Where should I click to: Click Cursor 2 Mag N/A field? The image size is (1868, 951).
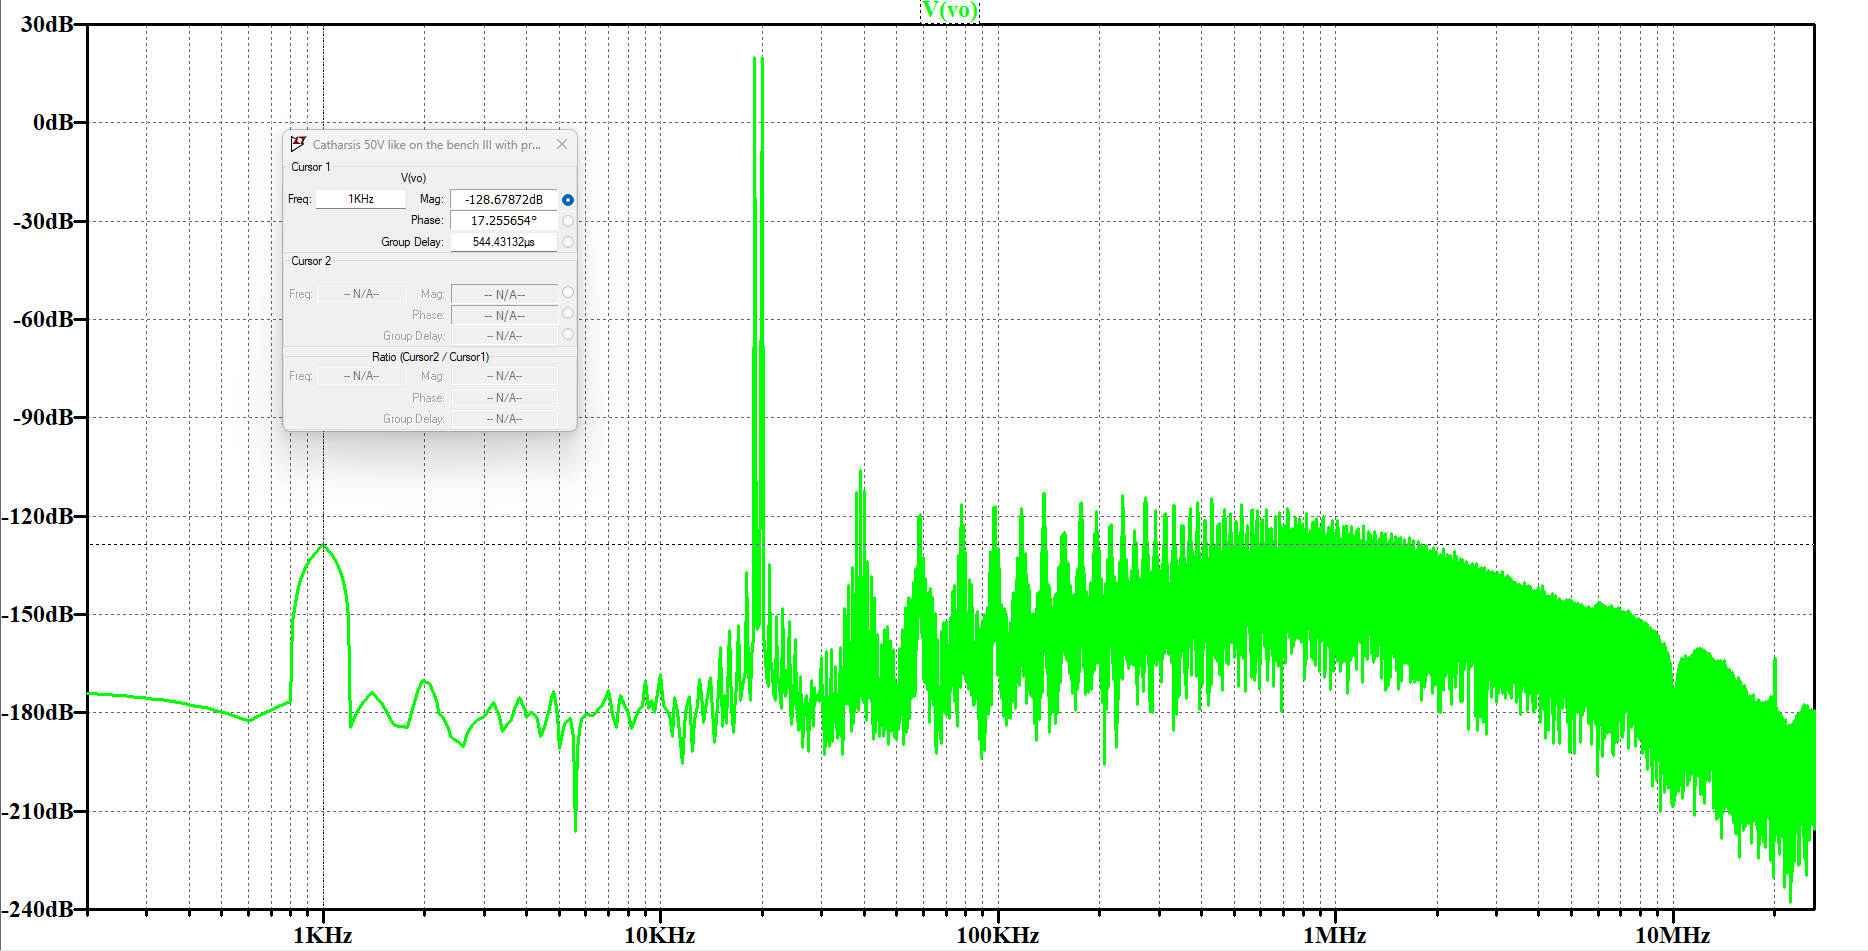click(x=503, y=294)
